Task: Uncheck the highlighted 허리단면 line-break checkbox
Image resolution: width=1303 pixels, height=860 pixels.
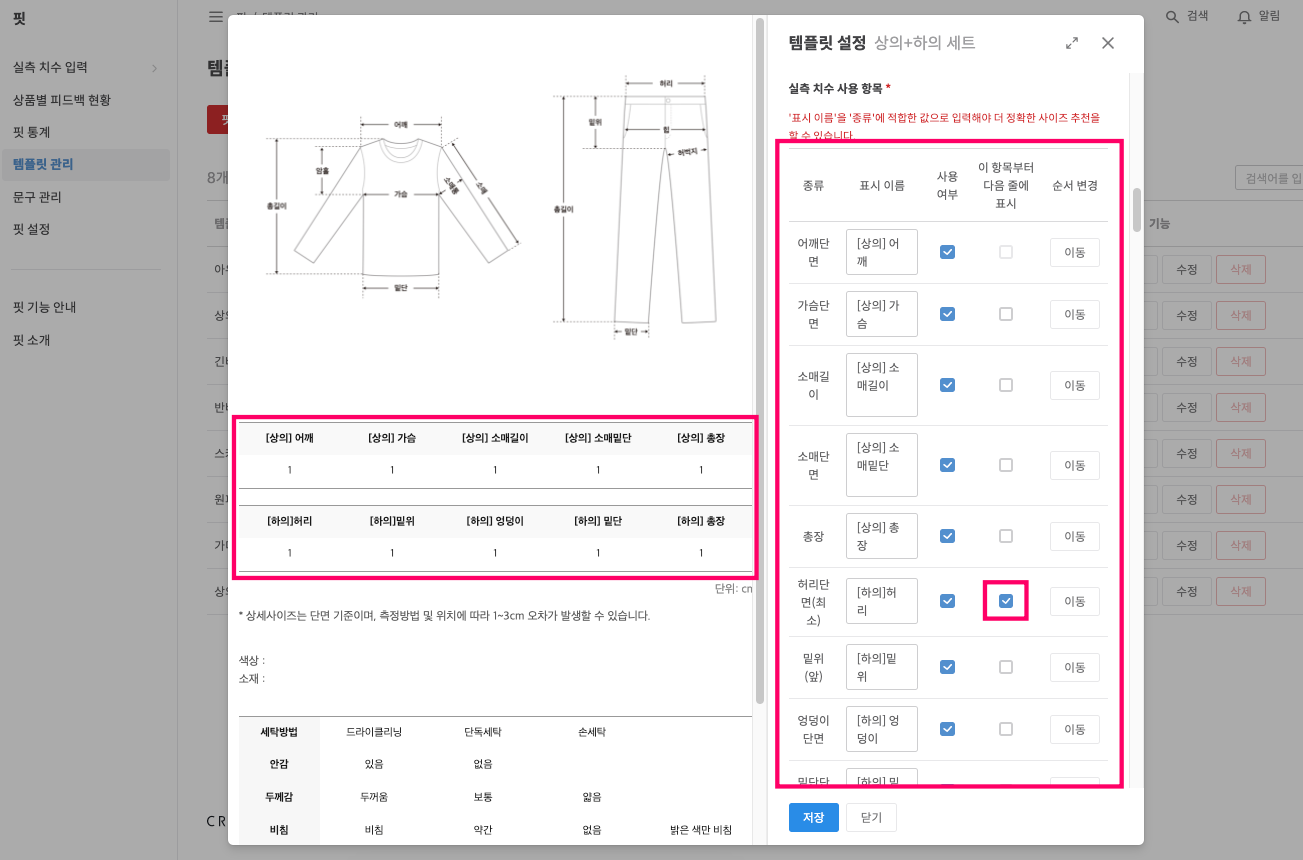Action: 1005,601
